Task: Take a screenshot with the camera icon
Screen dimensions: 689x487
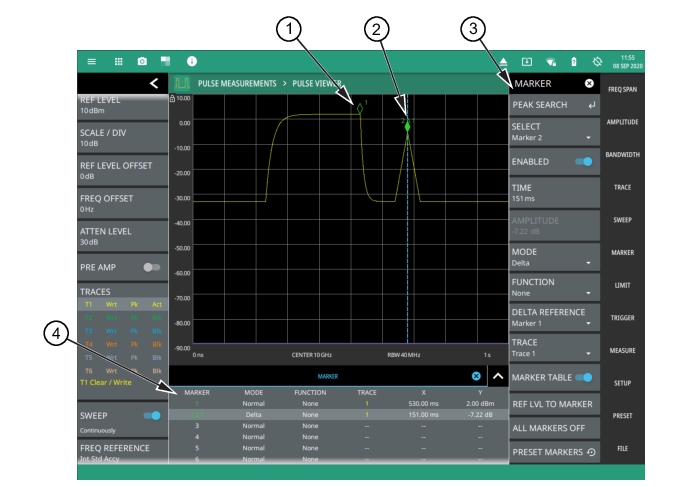Action: (142, 61)
